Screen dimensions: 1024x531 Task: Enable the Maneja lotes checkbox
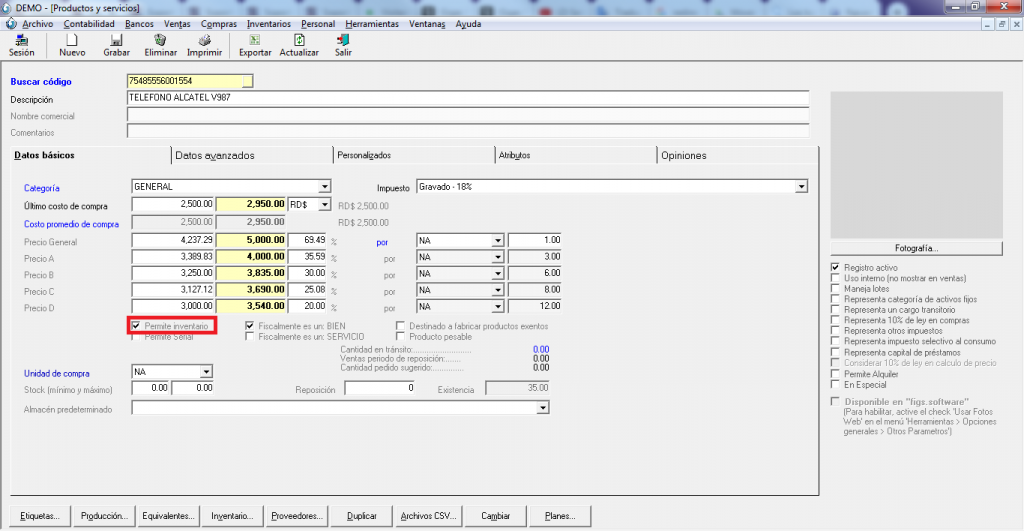pos(836,289)
